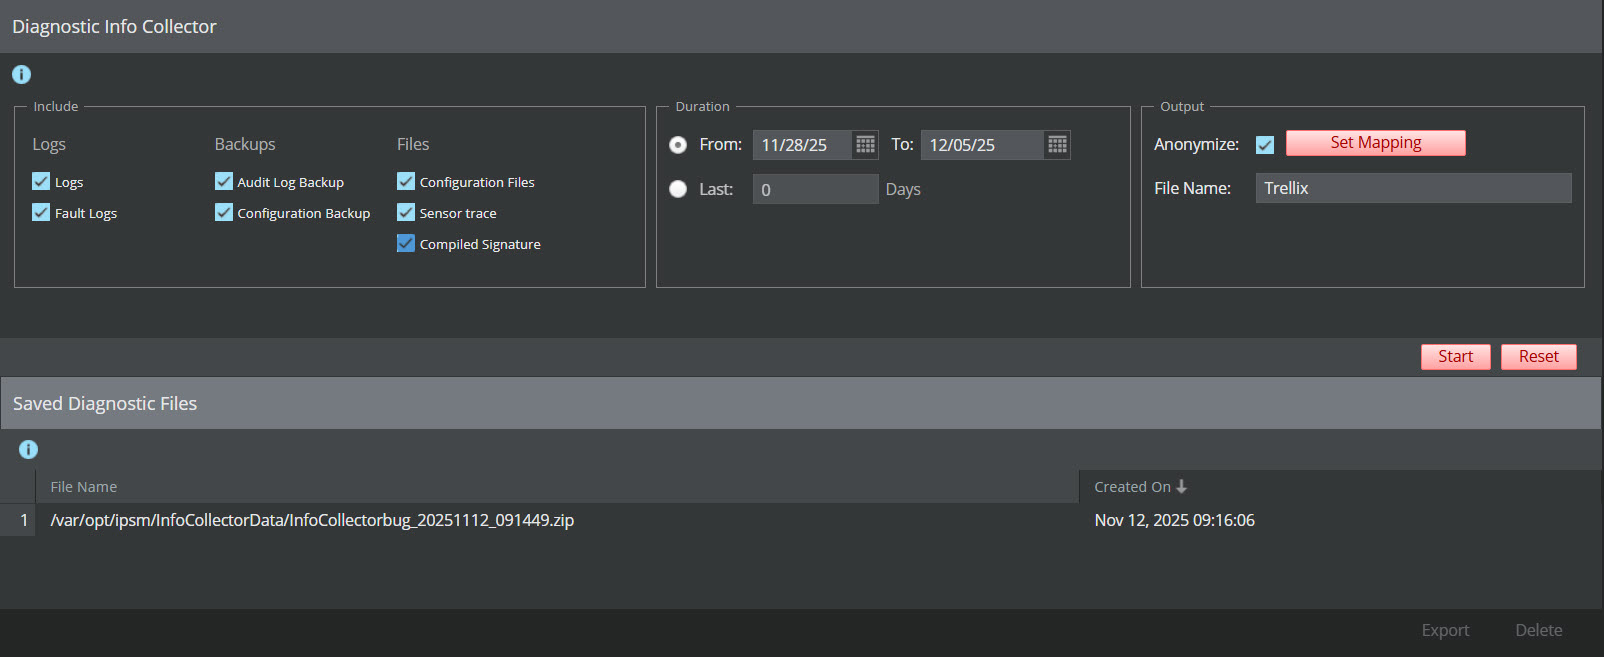Viewport: 1604px width, 657px height.
Task: Select the Last days radio button
Action: (x=678, y=189)
